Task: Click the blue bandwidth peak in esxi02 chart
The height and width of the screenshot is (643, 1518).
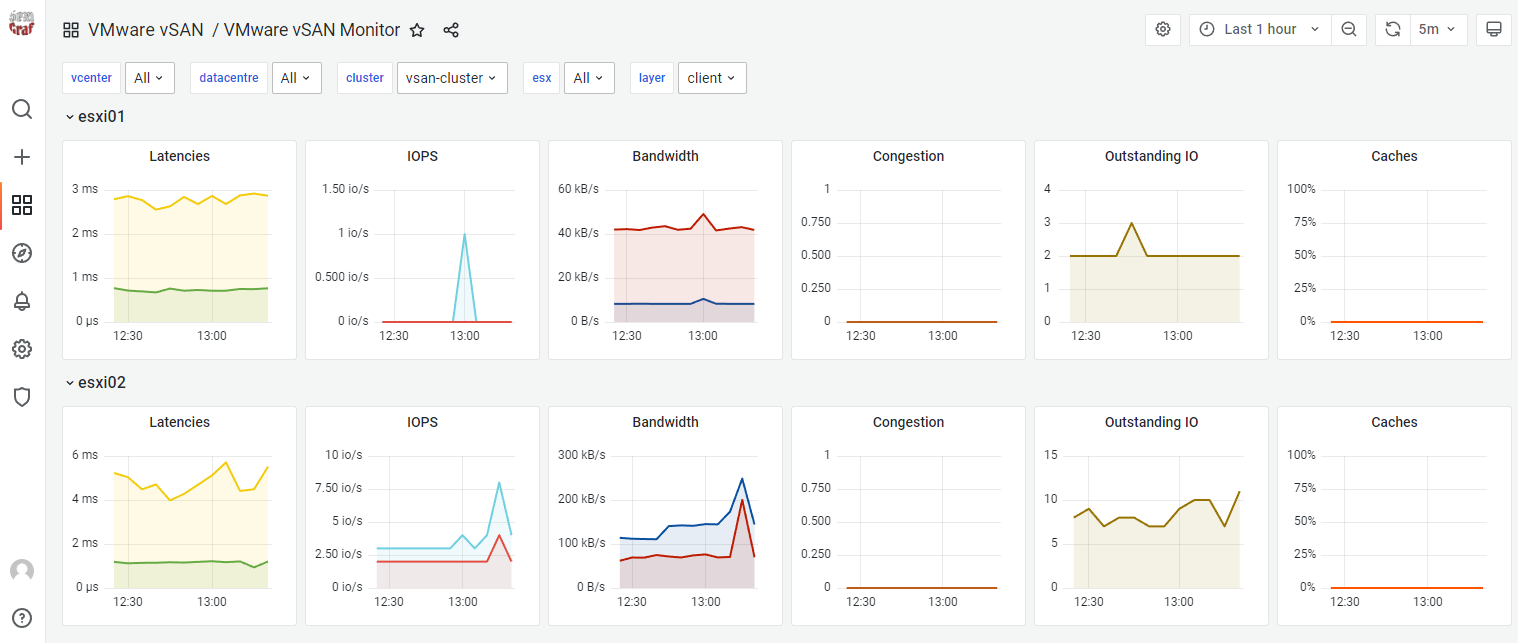Action: (x=742, y=479)
